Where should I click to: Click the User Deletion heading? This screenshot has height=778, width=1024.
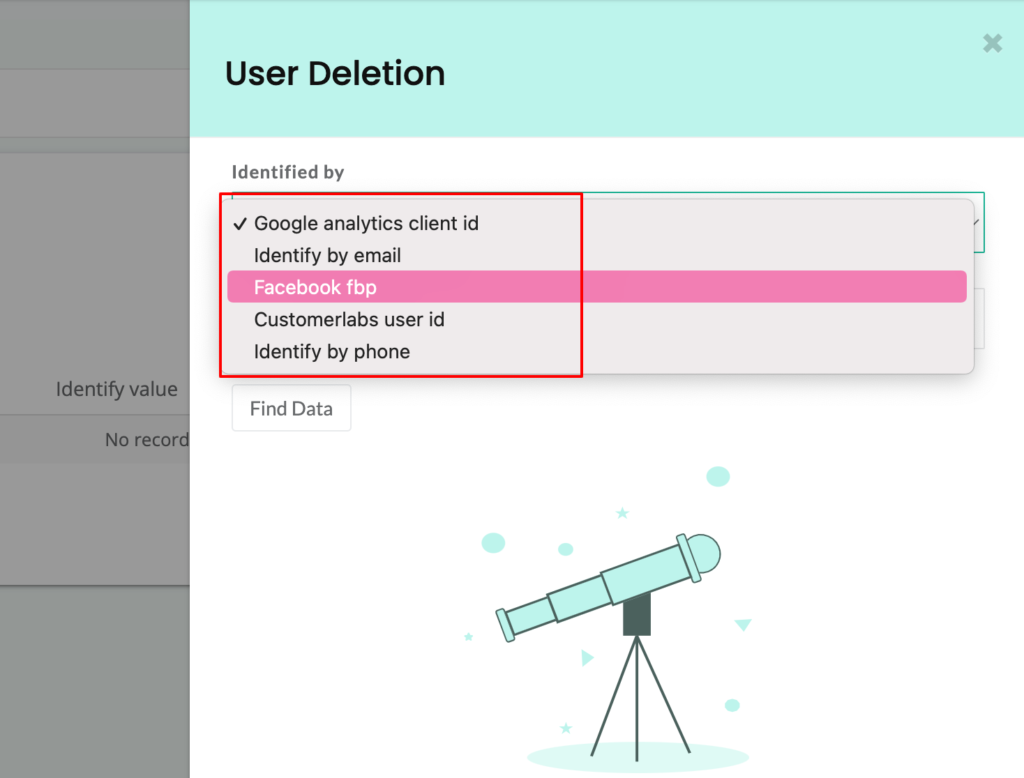point(335,73)
